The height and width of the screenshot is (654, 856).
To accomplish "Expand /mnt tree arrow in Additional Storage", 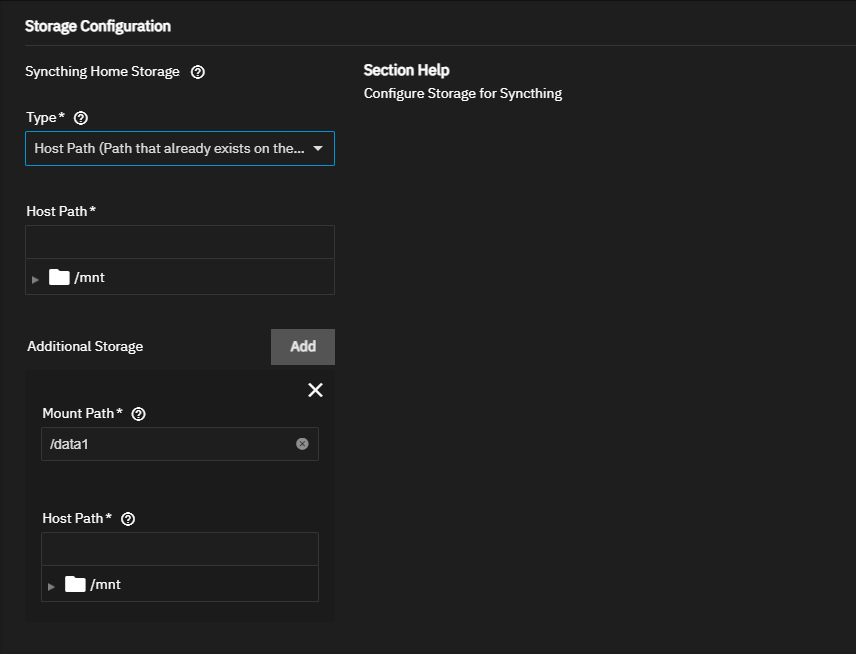I will (x=52, y=586).
